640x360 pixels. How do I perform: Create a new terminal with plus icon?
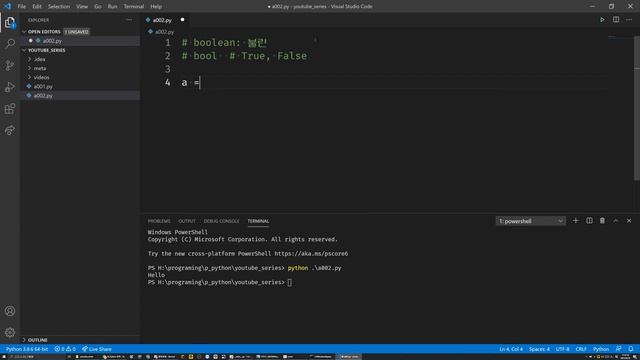[x=576, y=220]
